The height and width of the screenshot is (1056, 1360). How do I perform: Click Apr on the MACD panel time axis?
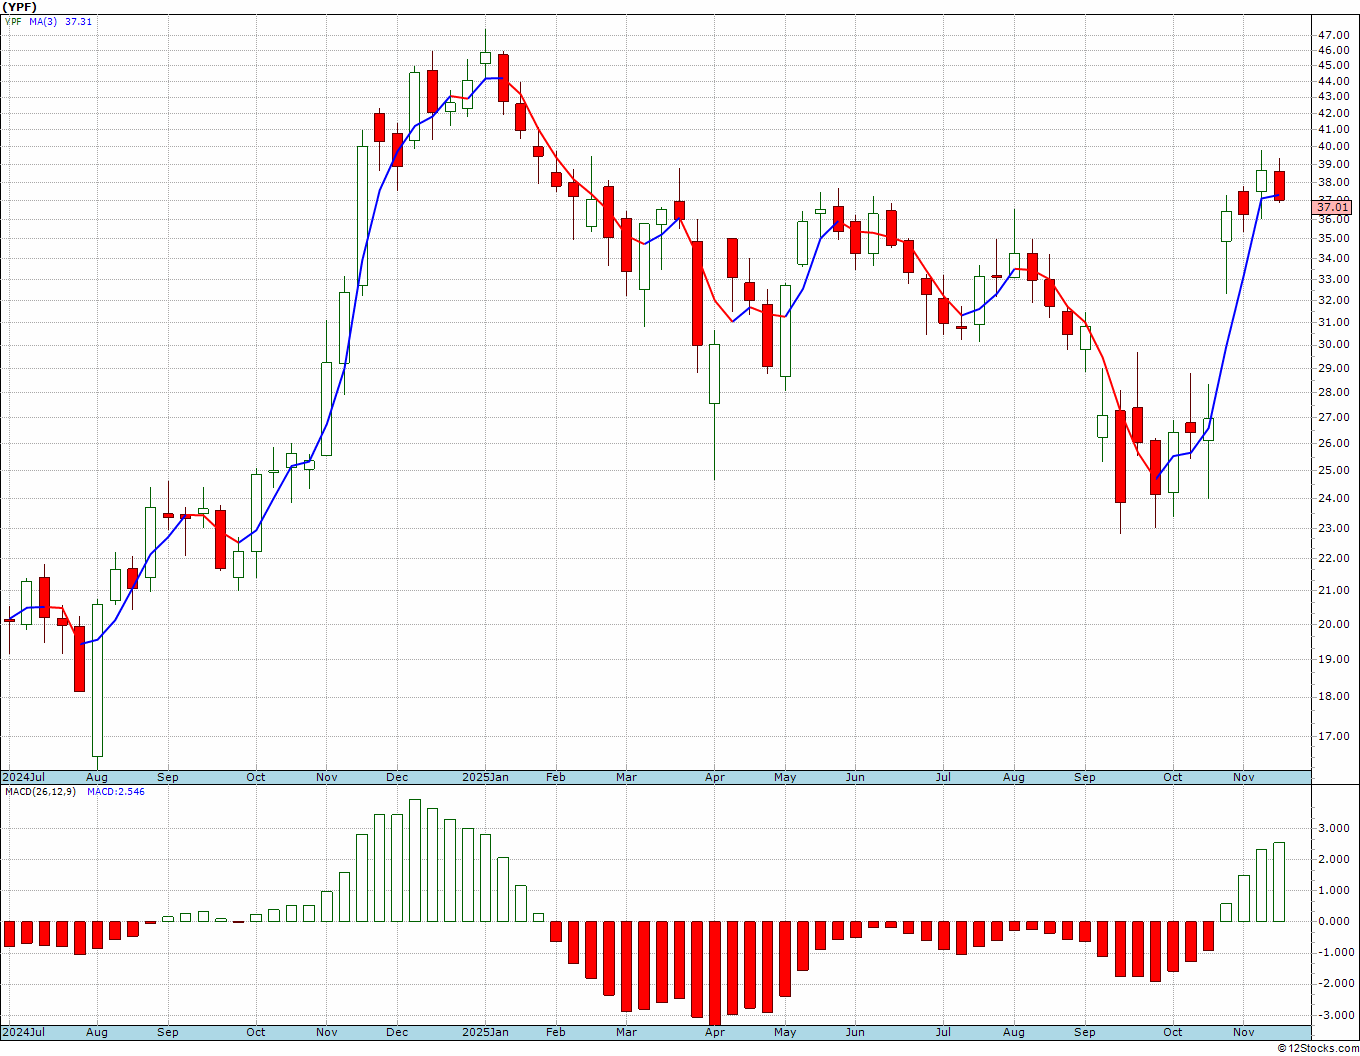coord(715,1032)
